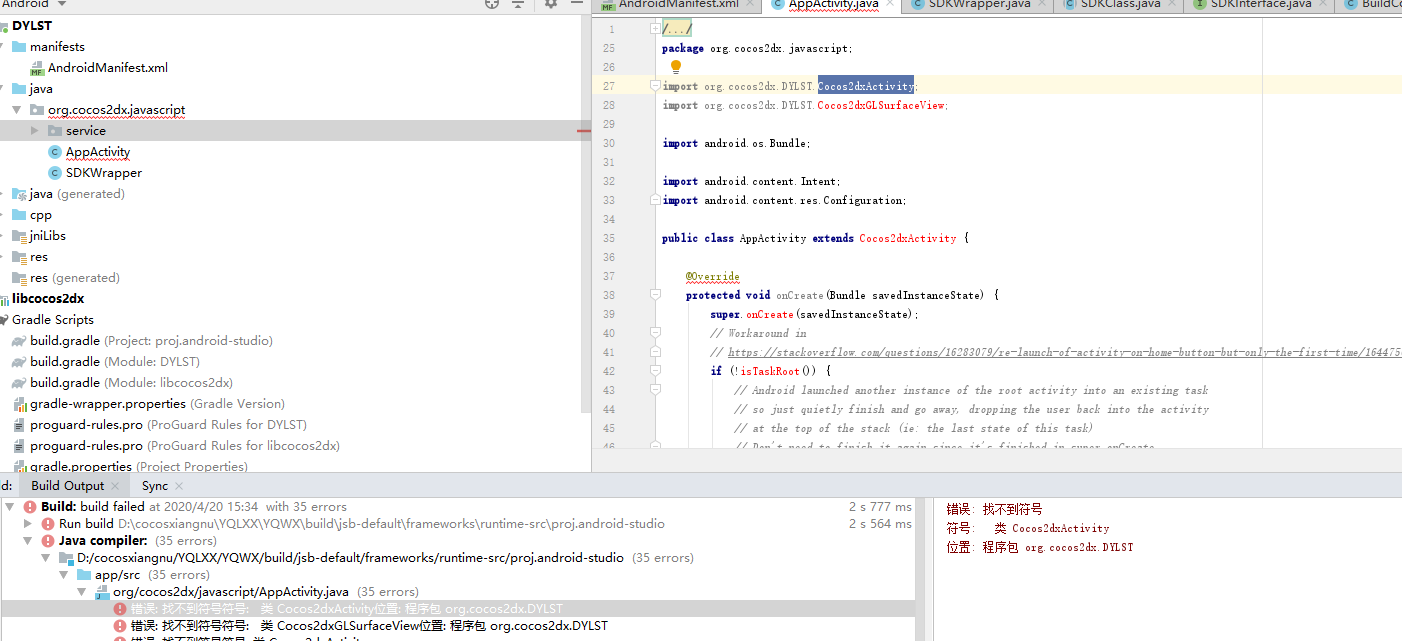Hide the project panel with the minimize icon
1402x641 pixels.
[x=576, y=4]
